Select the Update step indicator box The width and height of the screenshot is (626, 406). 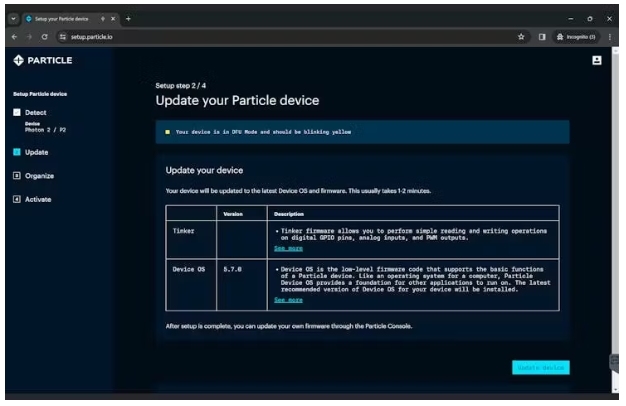click(x=16, y=152)
